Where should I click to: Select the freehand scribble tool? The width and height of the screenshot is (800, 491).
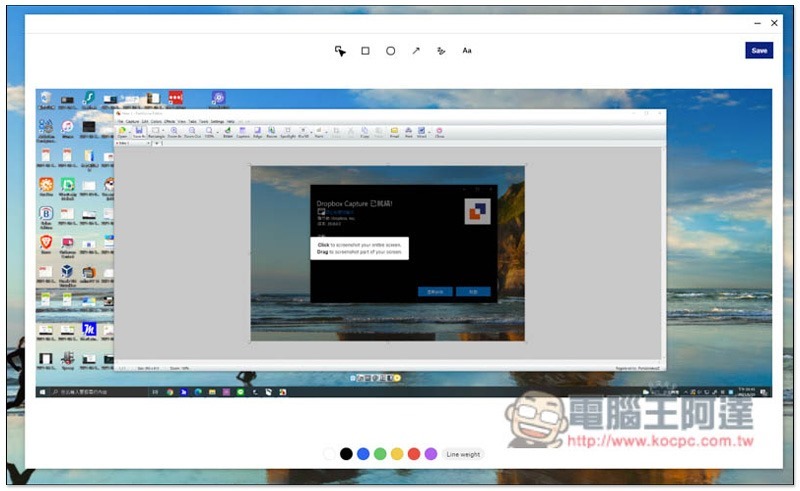pyautogui.click(x=441, y=51)
